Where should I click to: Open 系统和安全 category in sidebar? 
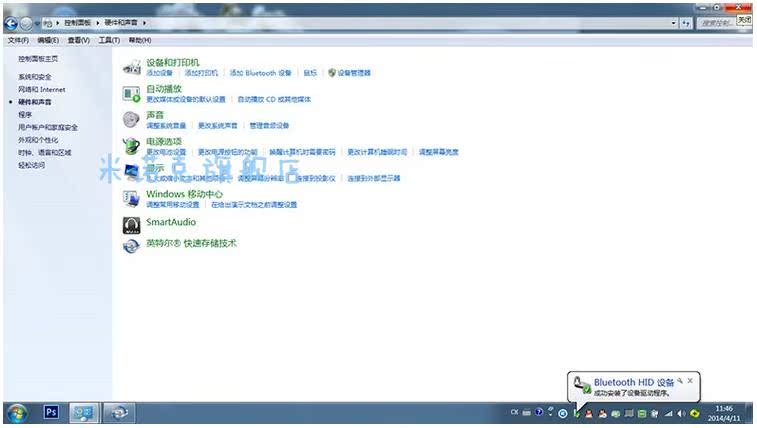tap(35, 77)
